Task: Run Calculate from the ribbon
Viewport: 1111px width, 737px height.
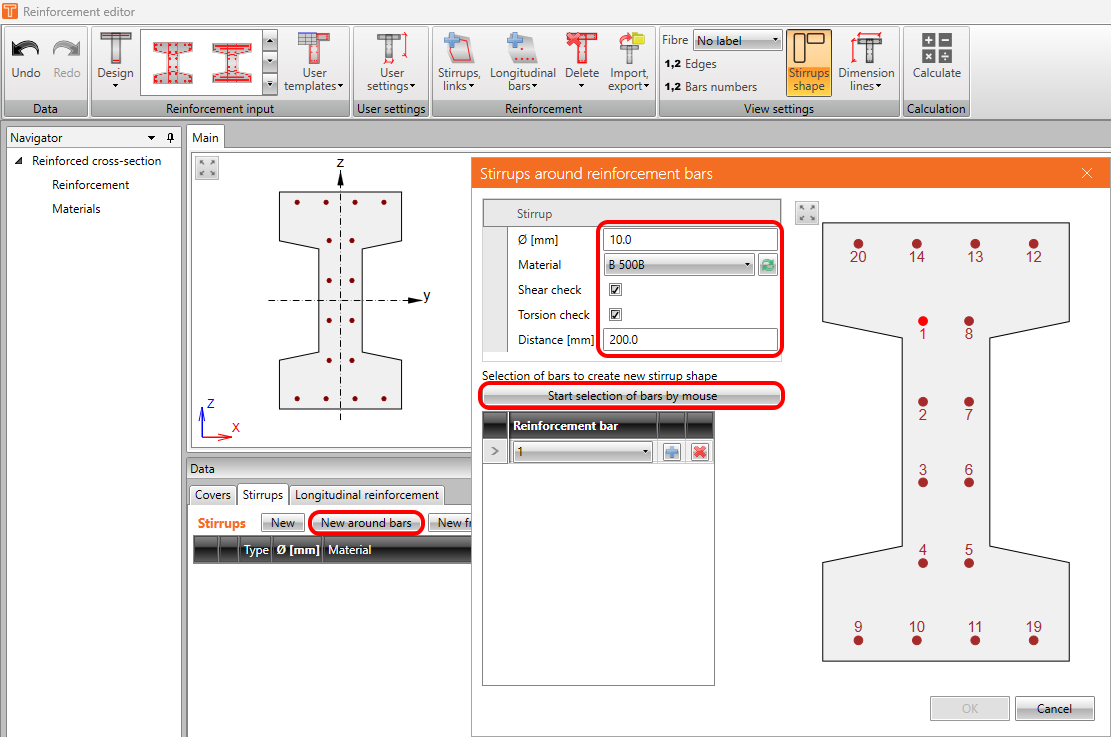Action: [936, 57]
